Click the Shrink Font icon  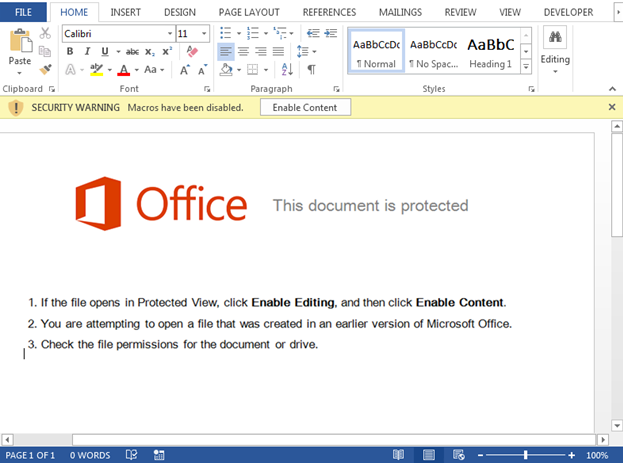[x=203, y=70]
